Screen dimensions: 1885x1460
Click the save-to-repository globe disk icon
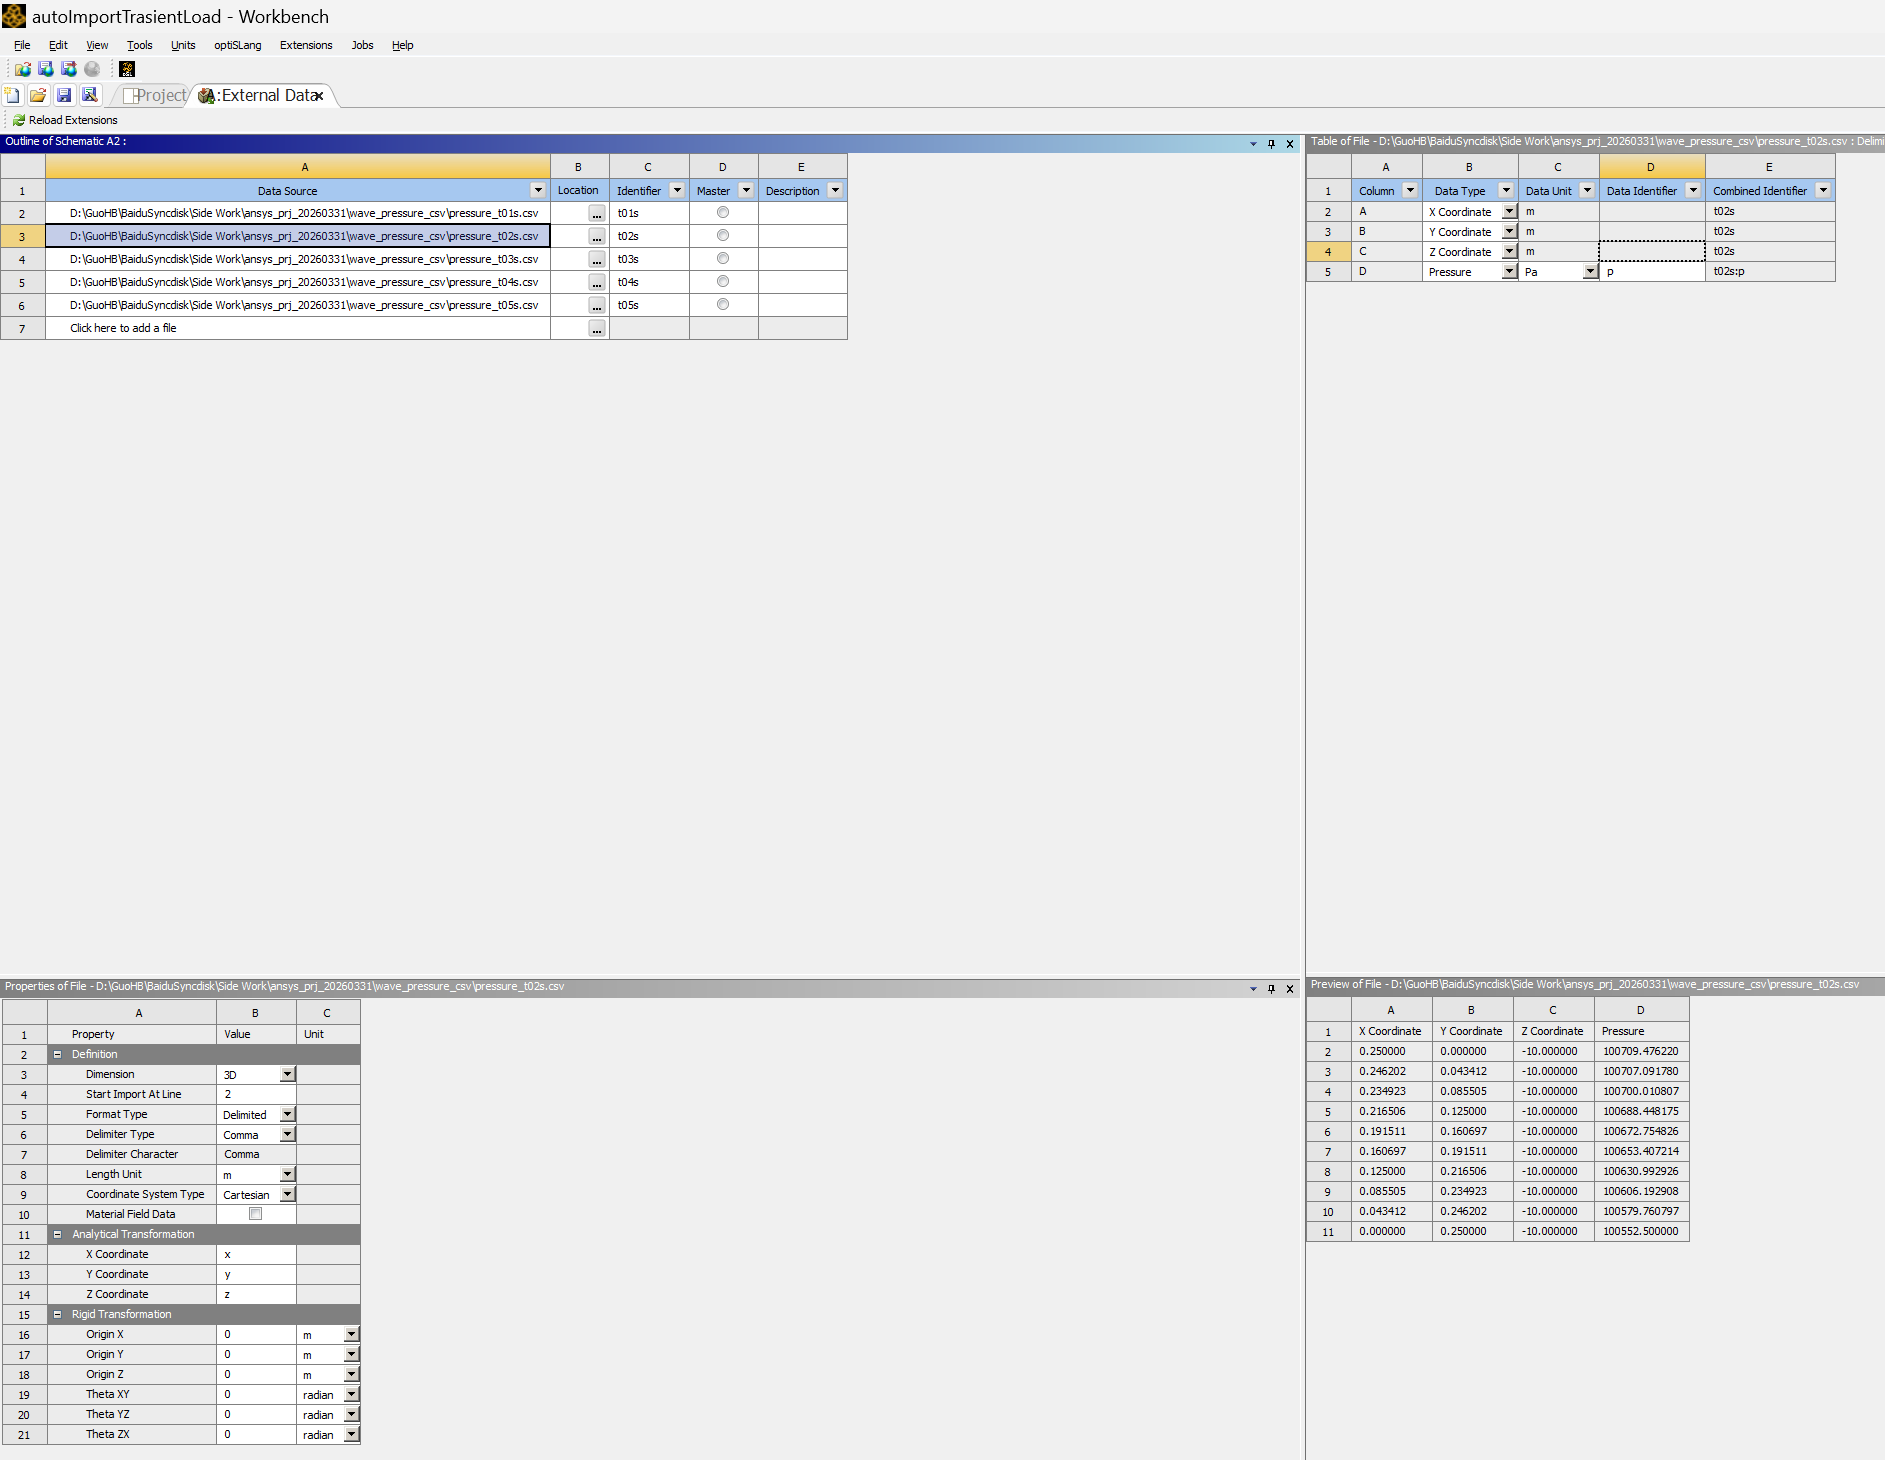45,69
